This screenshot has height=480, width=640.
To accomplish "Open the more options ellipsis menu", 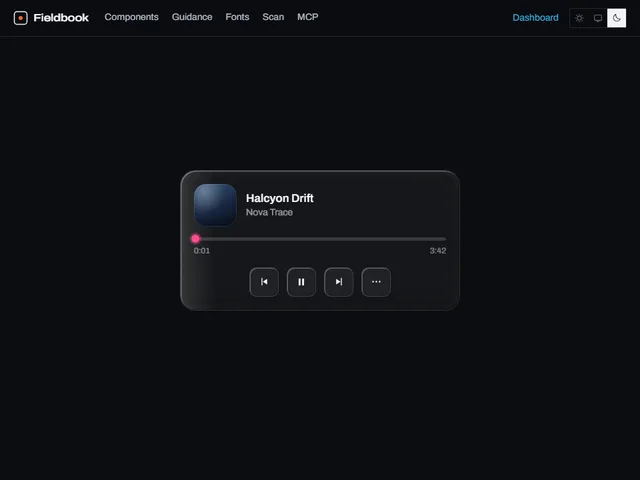I will point(376,282).
